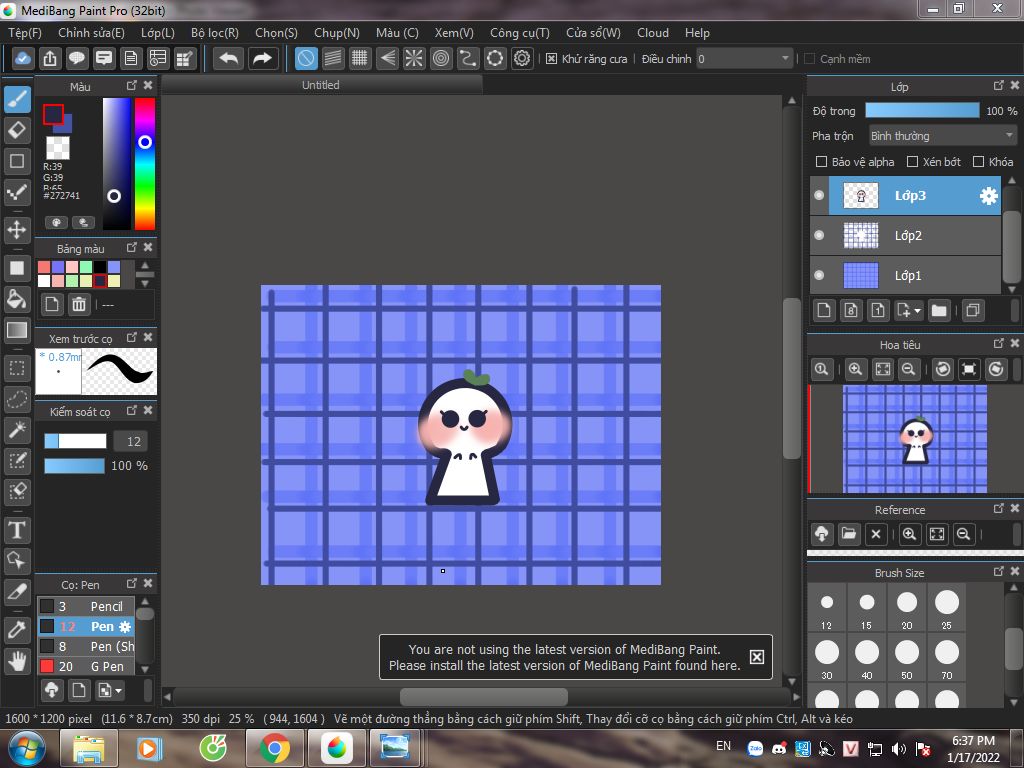Add a new layer folder
Image resolution: width=1024 pixels, height=768 pixels.
[x=939, y=311]
